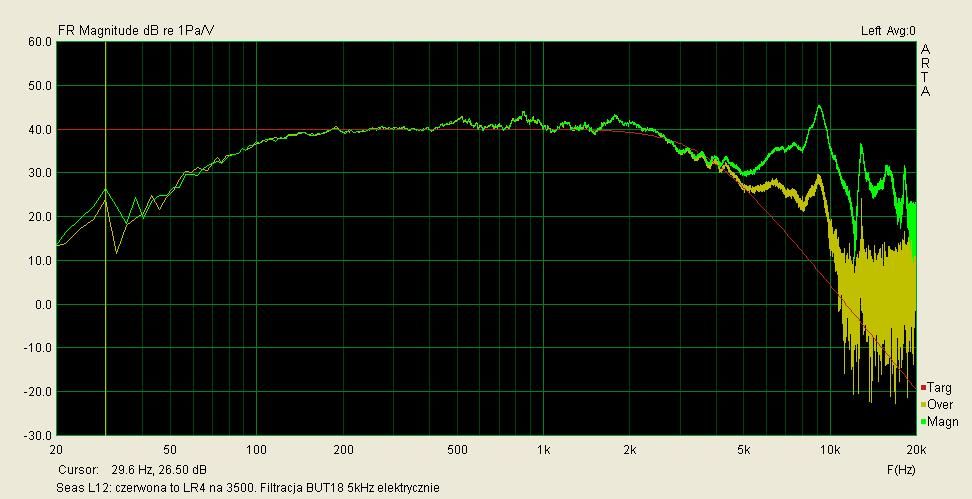
Task: Click the 'Cursor:' label
Action: point(78,469)
